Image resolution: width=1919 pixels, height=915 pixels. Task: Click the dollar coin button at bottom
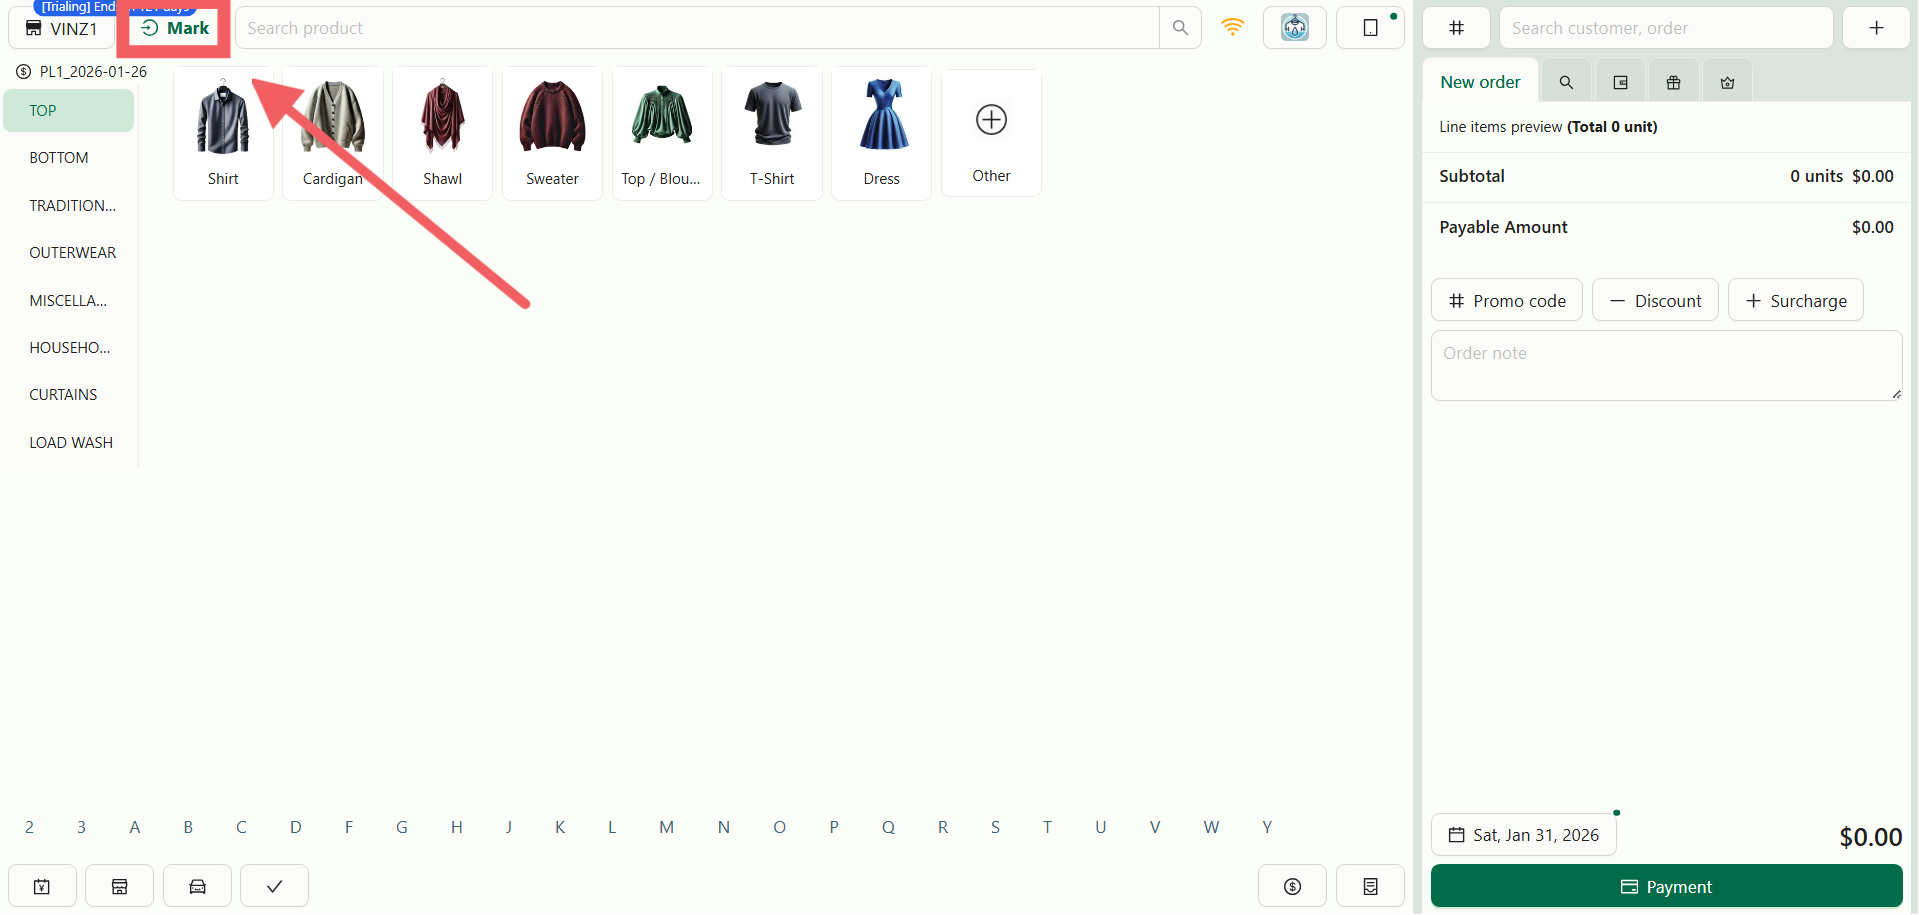click(x=1292, y=886)
